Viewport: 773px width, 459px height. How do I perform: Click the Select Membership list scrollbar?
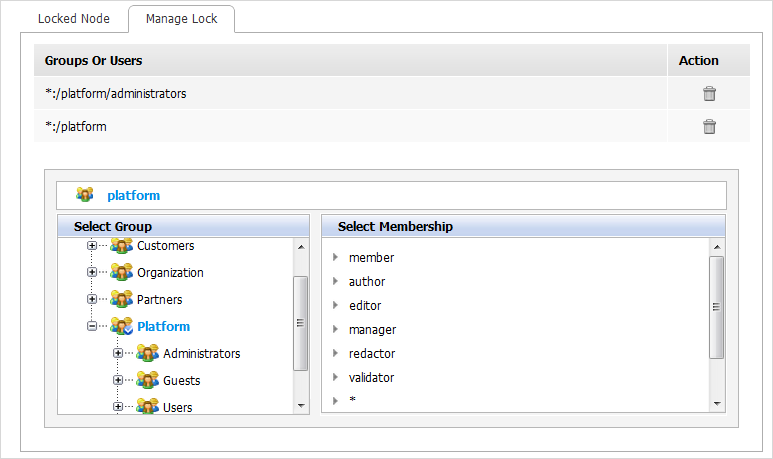(x=716, y=307)
